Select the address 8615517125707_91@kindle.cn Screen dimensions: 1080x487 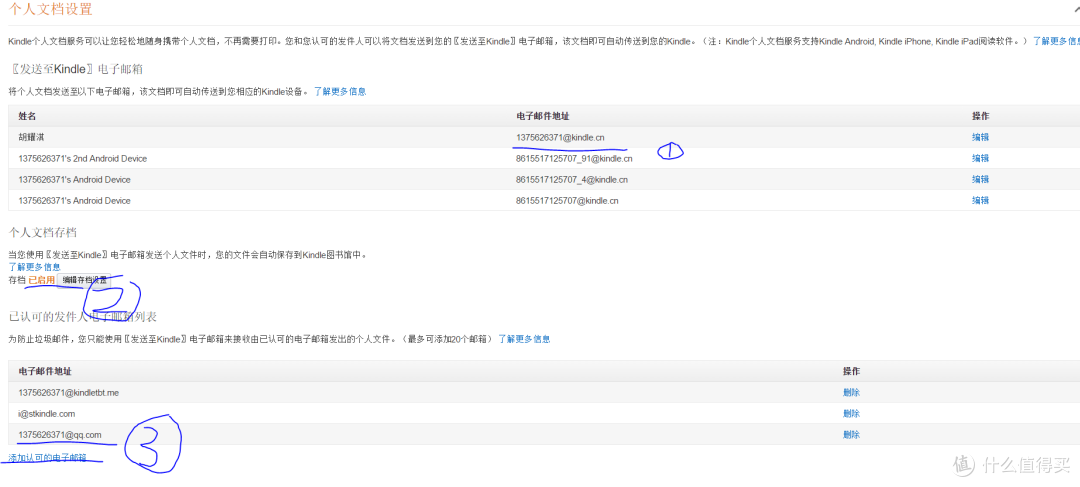click(574, 158)
